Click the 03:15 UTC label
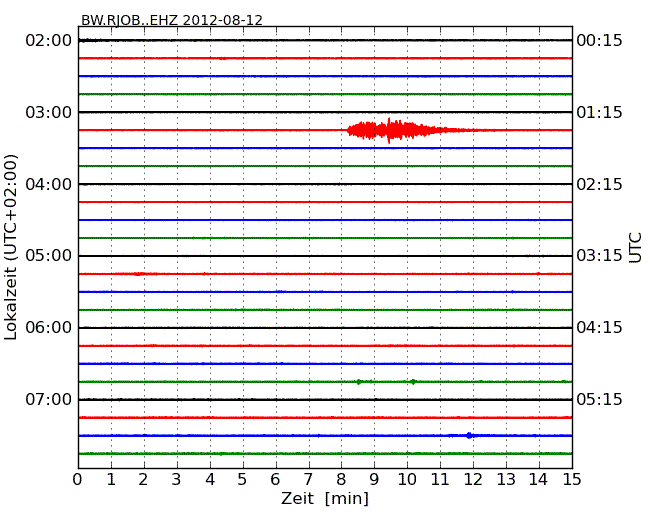The height and width of the screenshot is (520, 650). (x=599, y=255)
